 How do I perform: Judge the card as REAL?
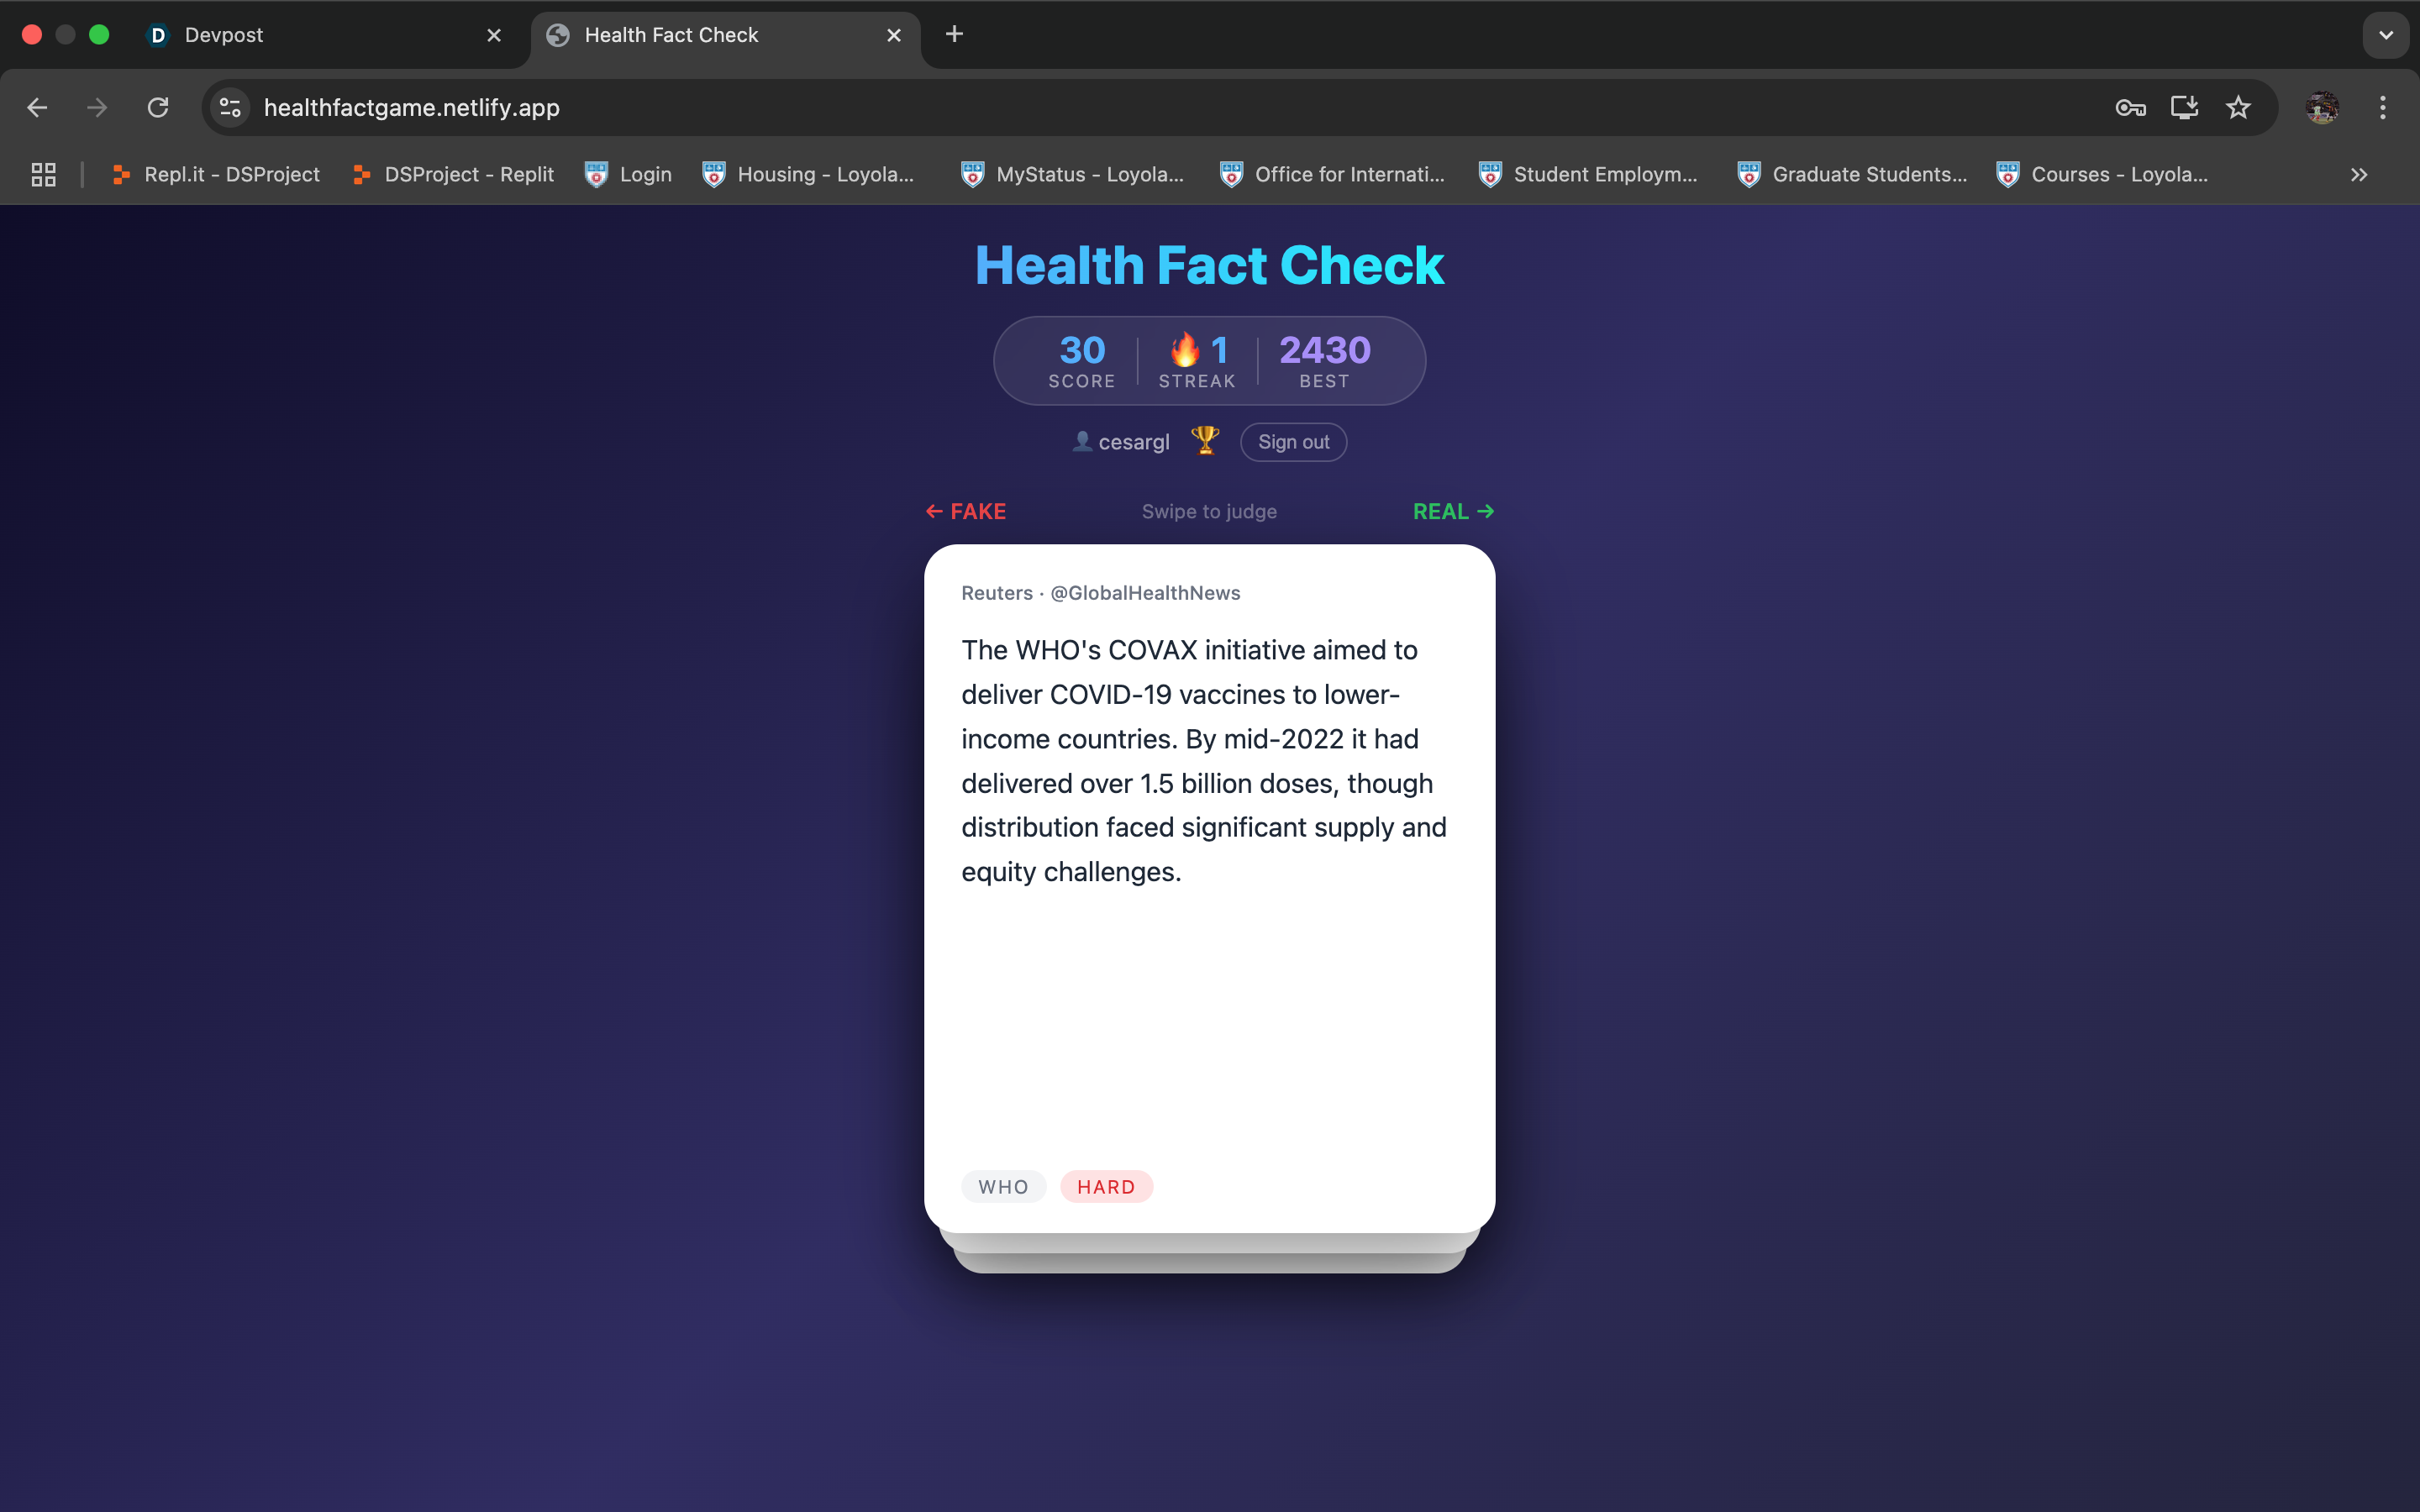[1453, 512]
